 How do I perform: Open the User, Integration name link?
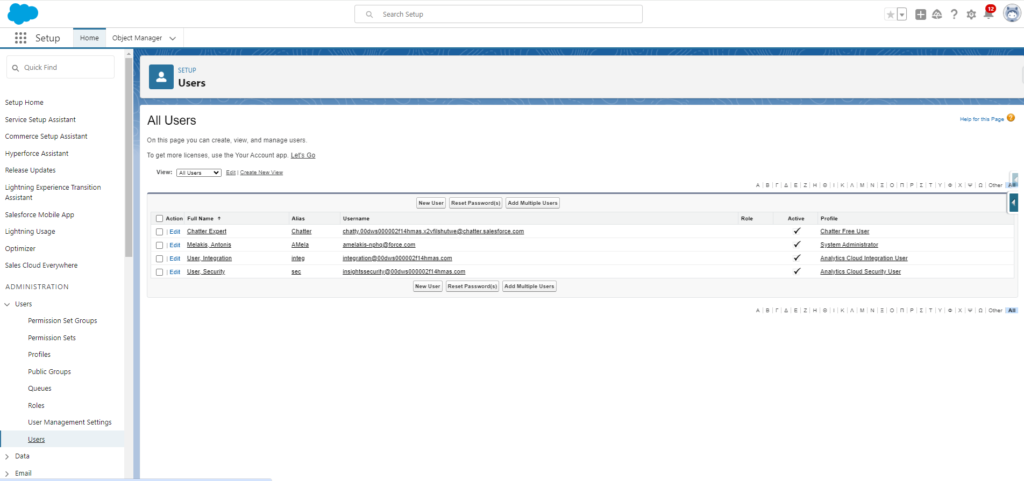pos(209,258)
